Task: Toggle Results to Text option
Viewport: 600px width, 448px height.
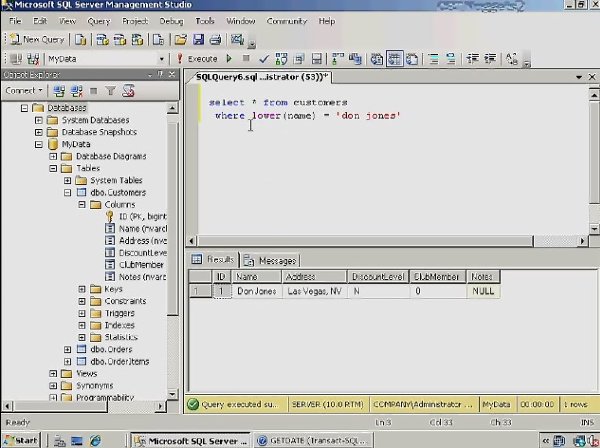Action: [x=377, y=59]
